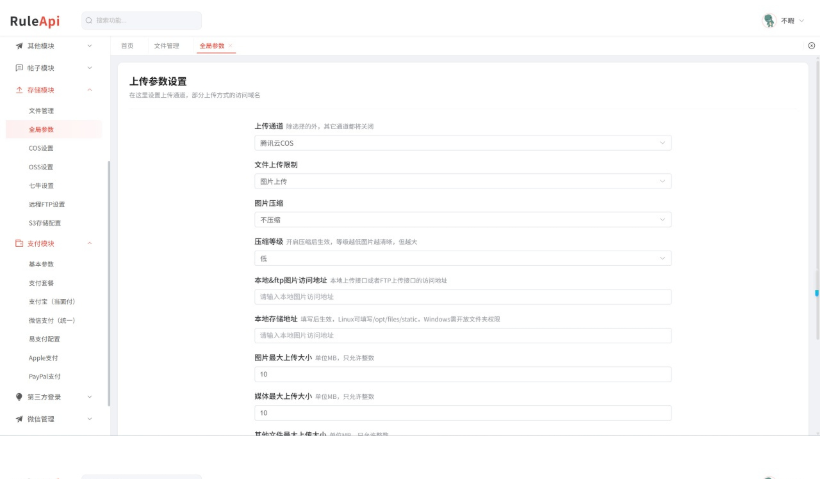822x479 pixels.
Task: Click the RuleApi logo
Action: point(35,21)
